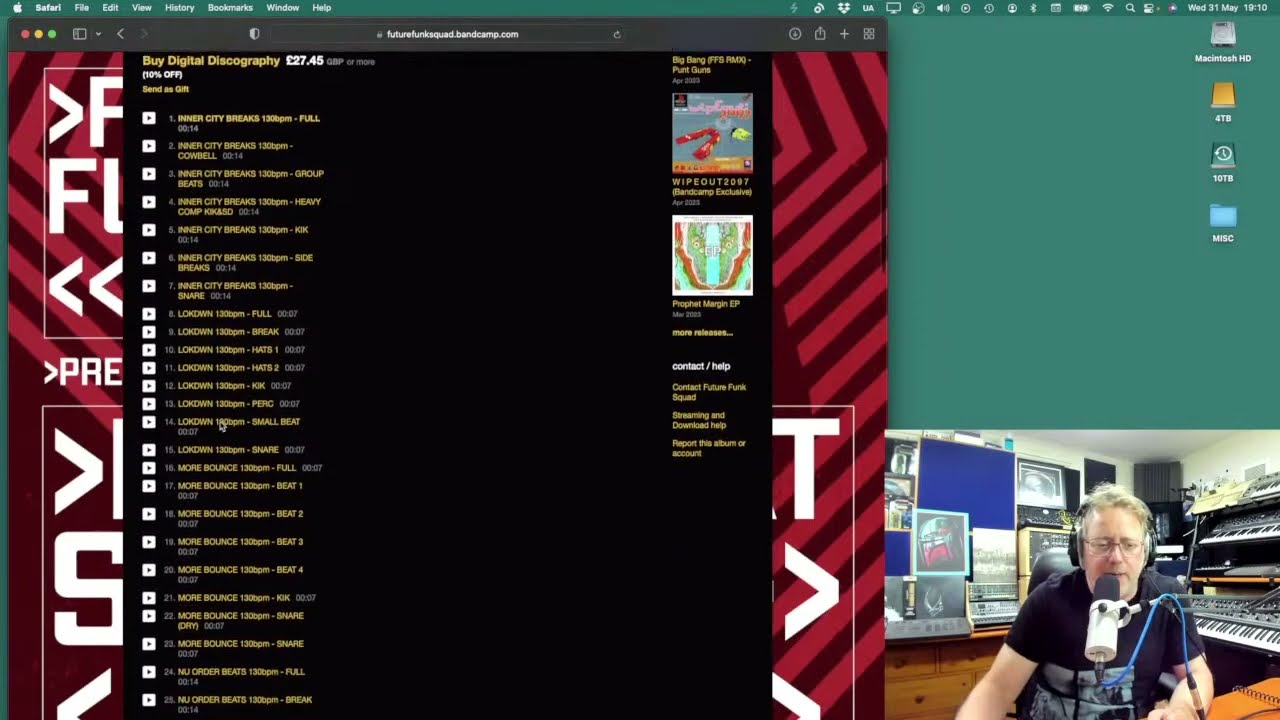Open the Safari share icon

coord(820,34)
